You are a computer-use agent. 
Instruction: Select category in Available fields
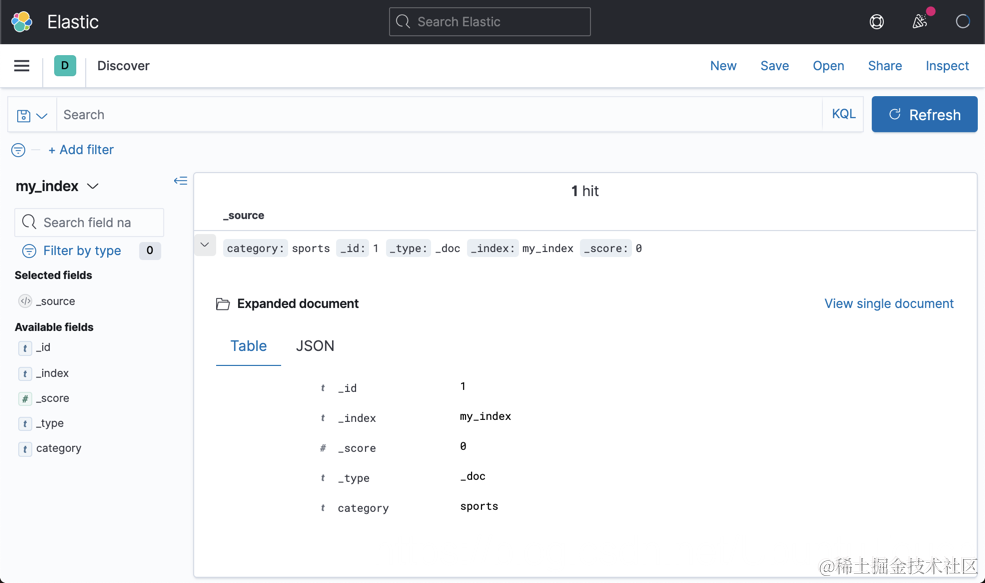[58, 449]
